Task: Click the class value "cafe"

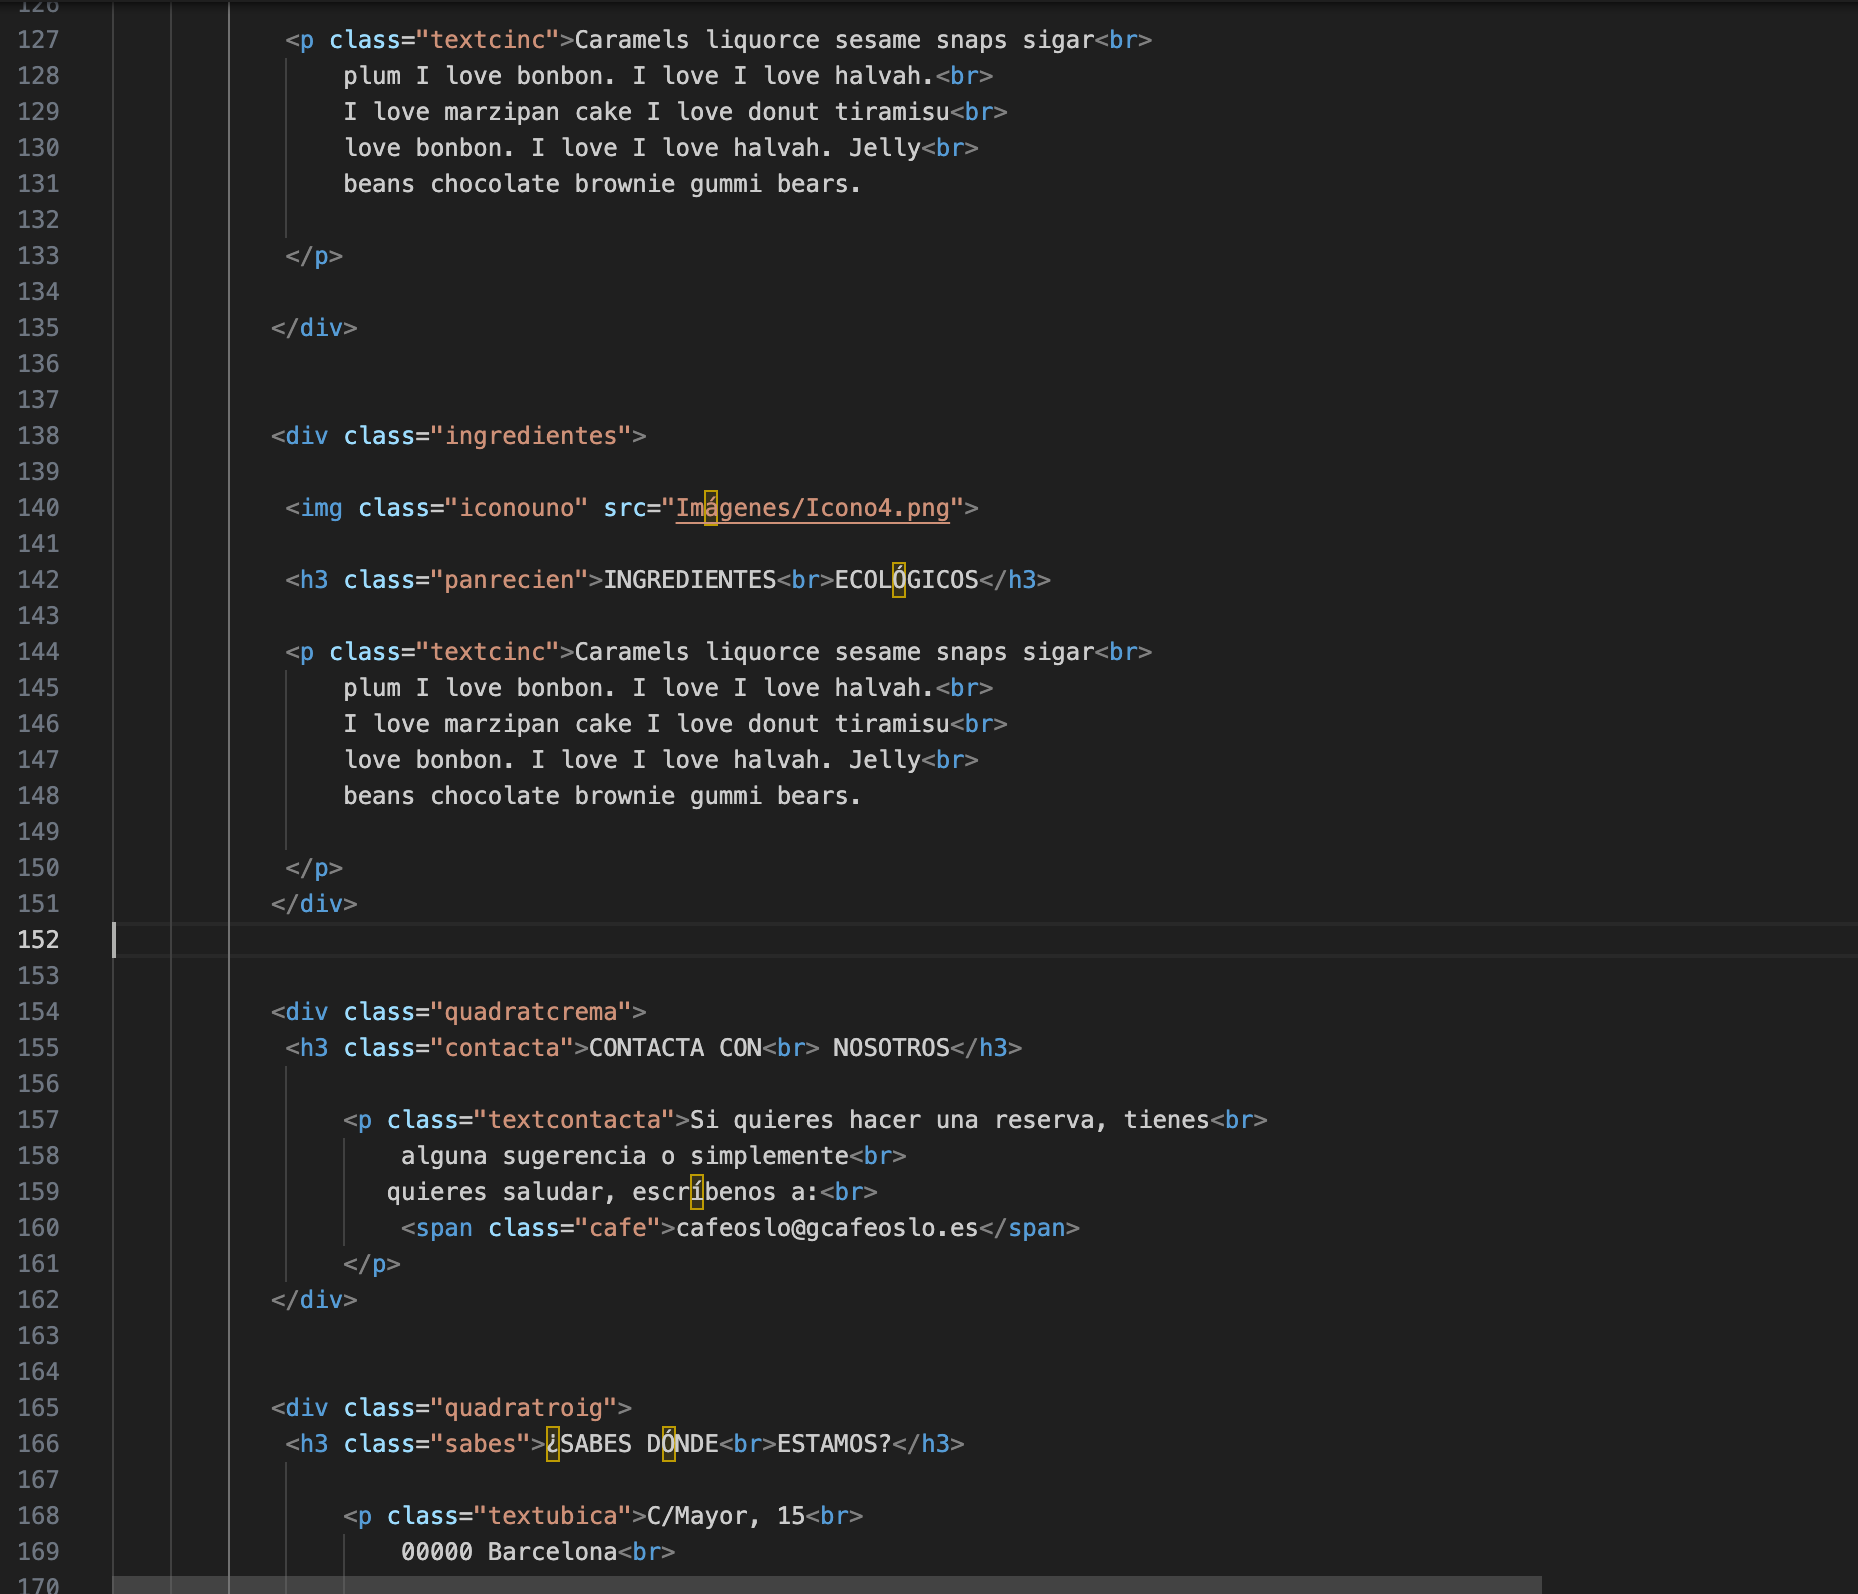Action: pyautogui.click(x=618, y=1228)
